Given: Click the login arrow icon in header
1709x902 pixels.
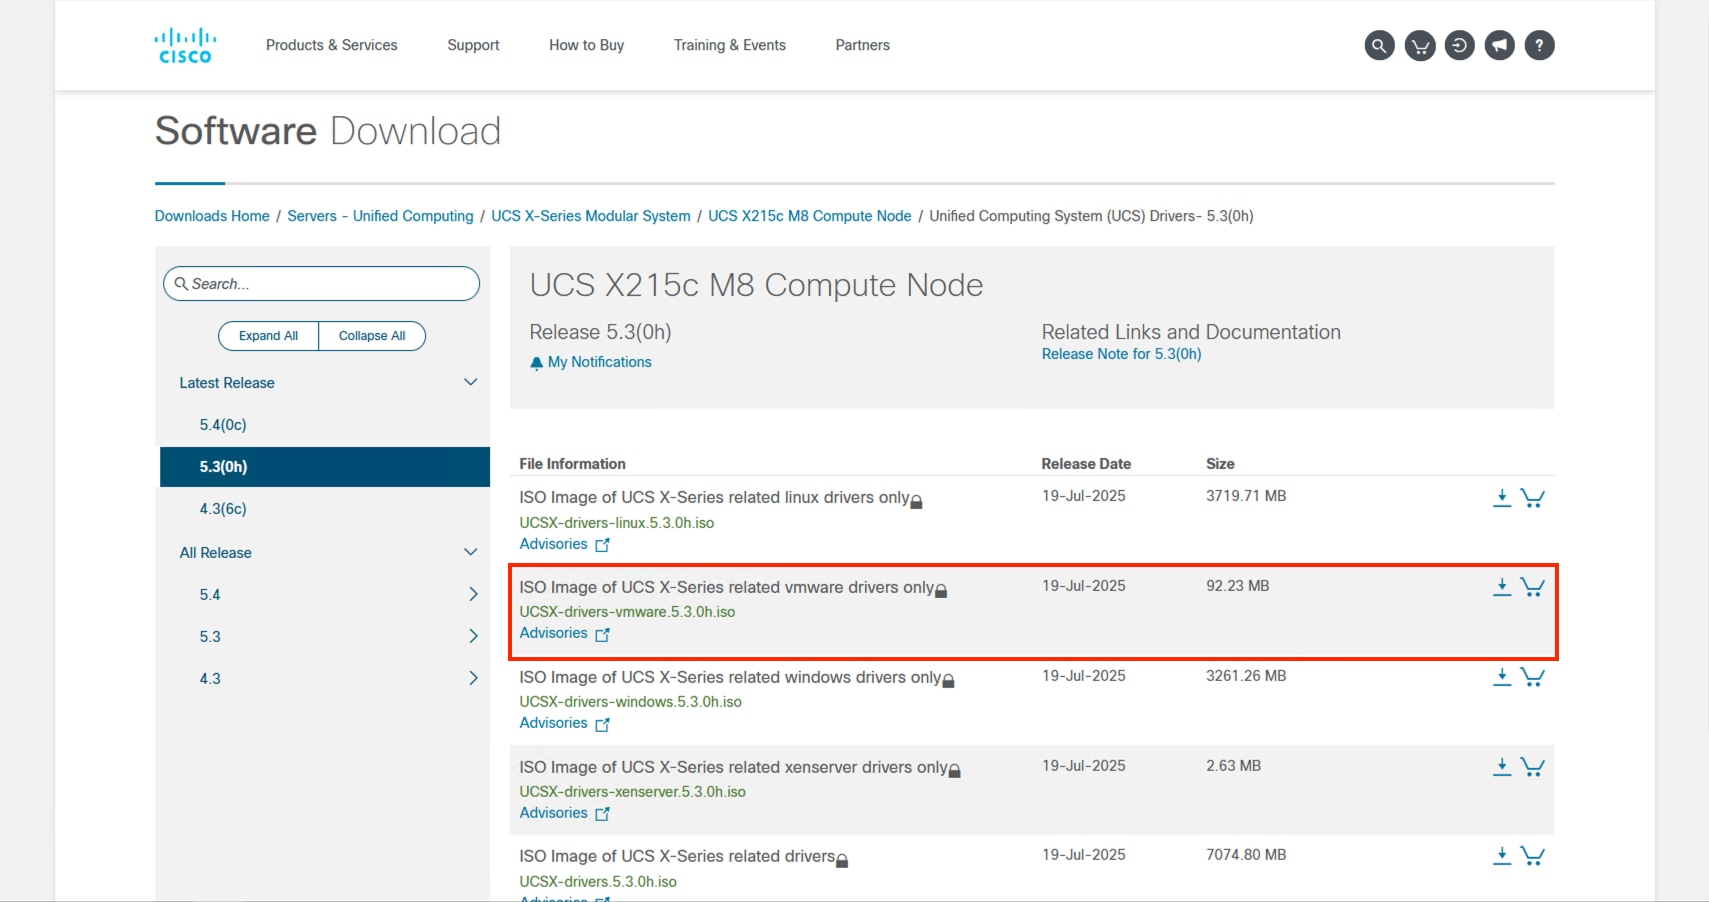Looking at the screenshot, I should [x=1460, y=45].
